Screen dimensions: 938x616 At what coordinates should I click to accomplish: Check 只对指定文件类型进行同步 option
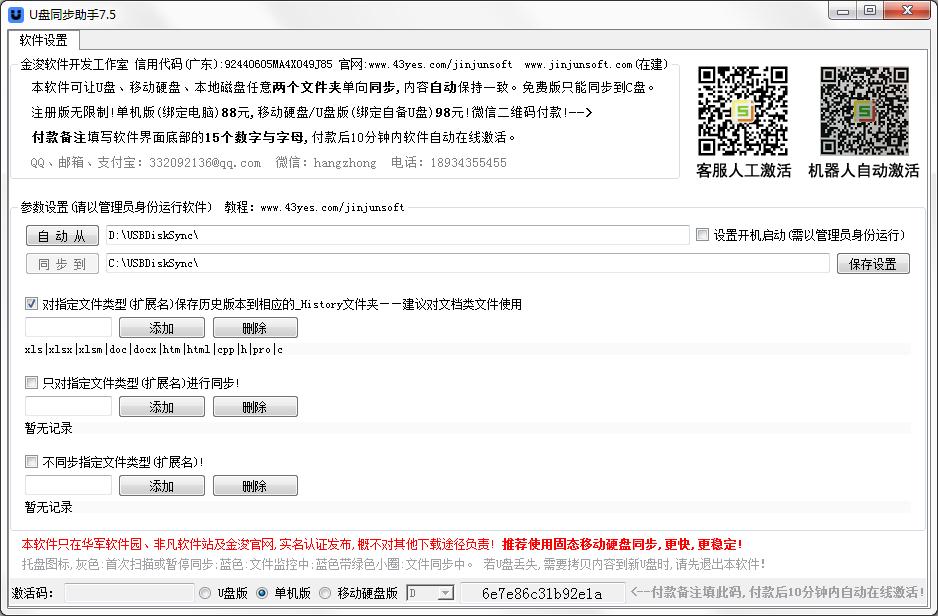(31, 382)
